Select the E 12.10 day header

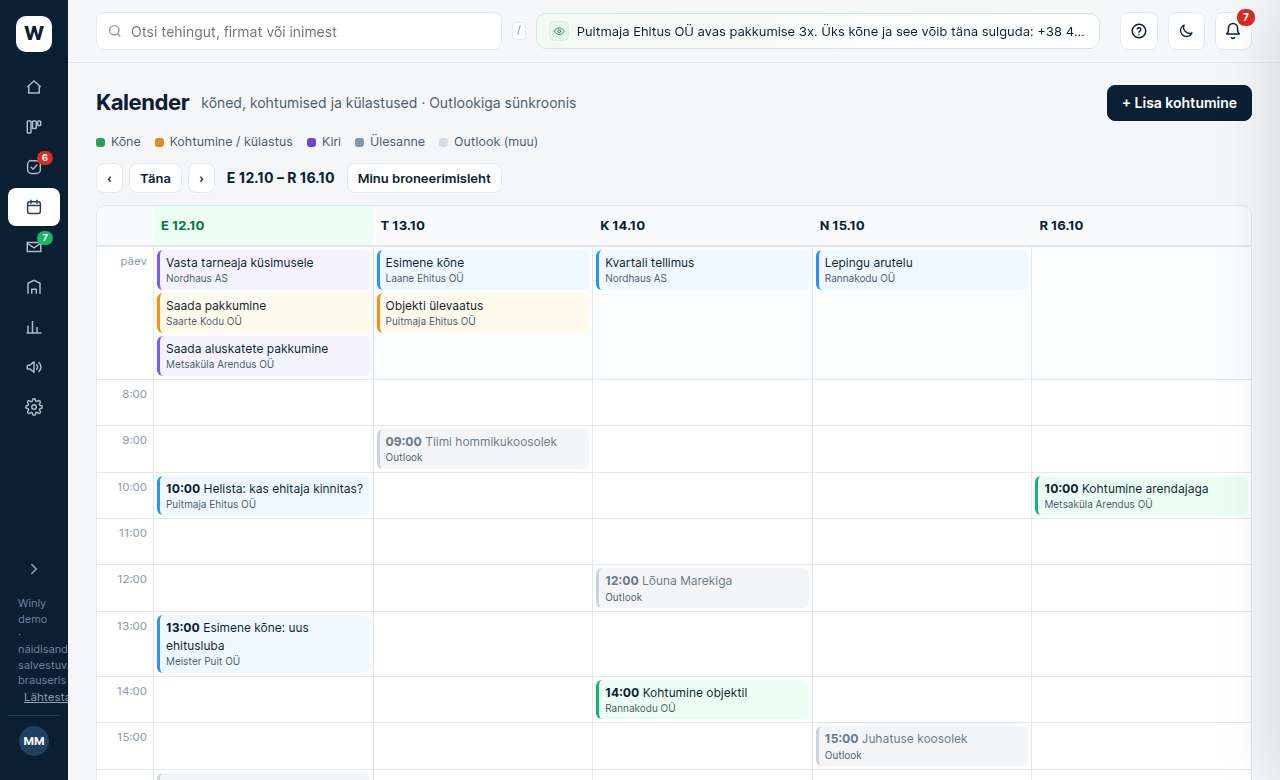pyautogui.click(x=263, y=226)
